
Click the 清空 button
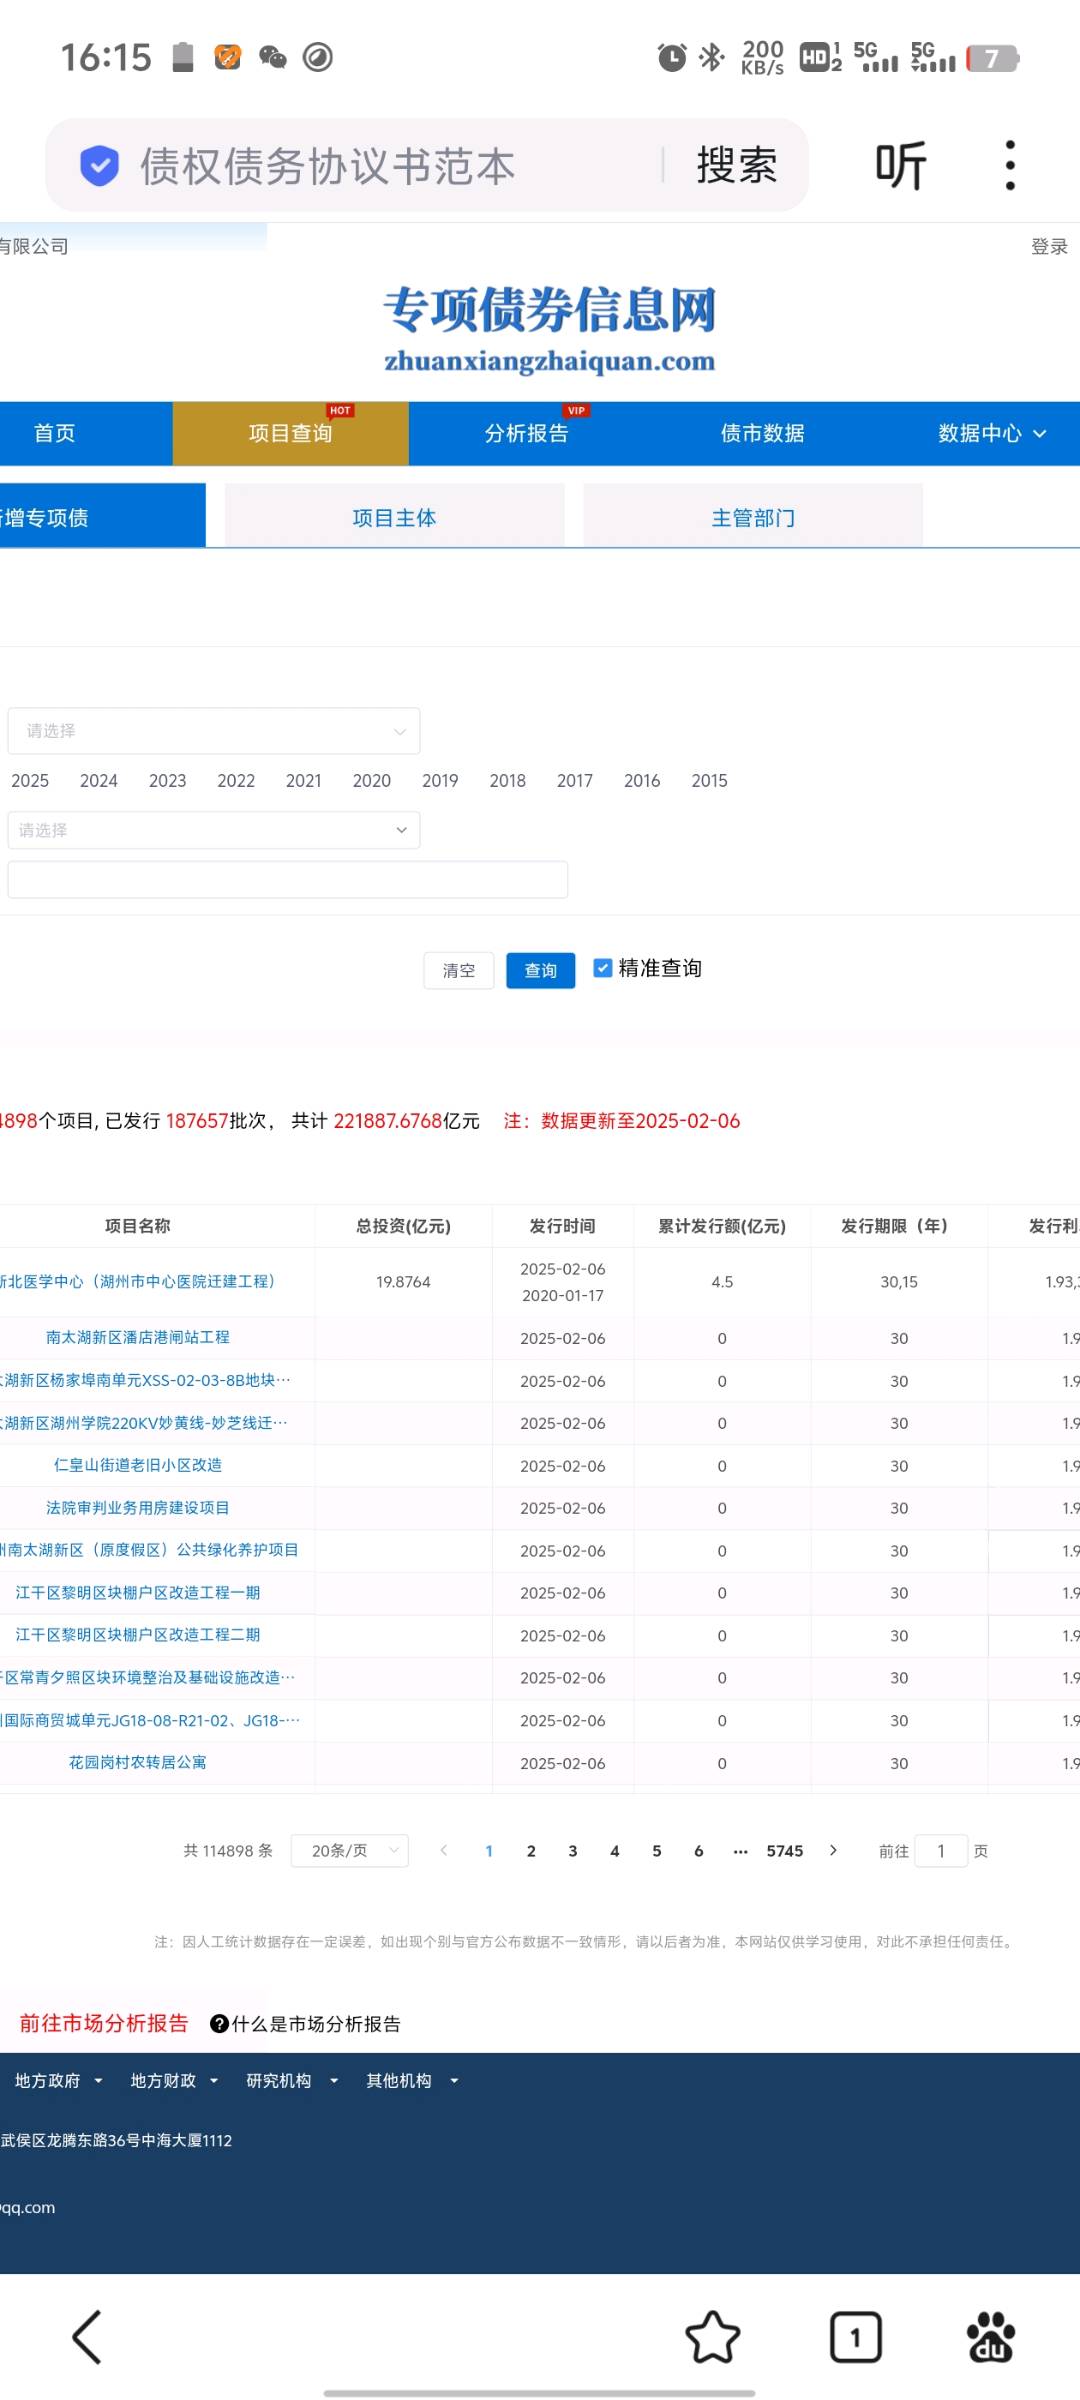pyautogui.click(x=459, y=970)
